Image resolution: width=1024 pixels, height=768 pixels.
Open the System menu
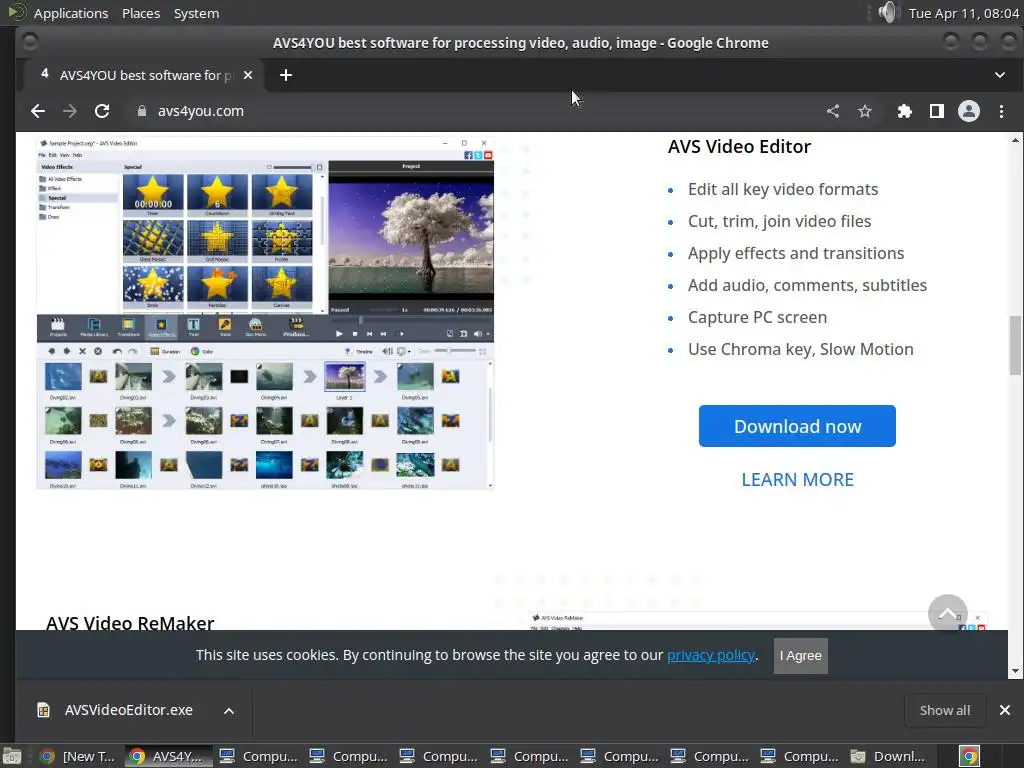pyautogui.click(x=196, y=13)
